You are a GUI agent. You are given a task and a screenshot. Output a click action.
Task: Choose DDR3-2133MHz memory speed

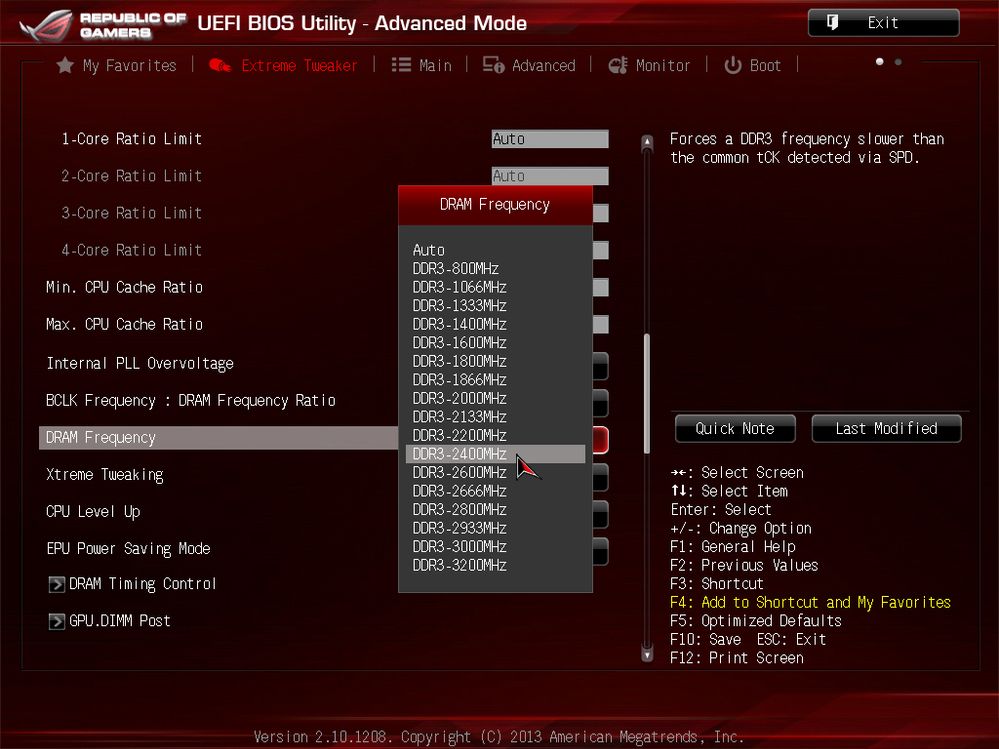(x=460, y=417)
